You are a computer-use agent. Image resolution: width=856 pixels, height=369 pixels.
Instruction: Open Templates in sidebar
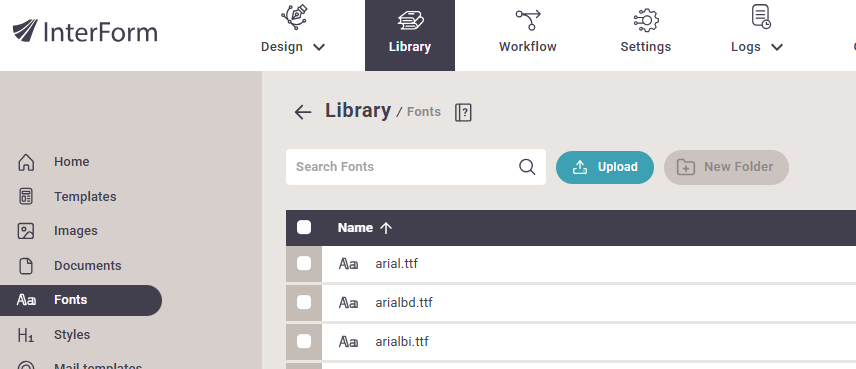point(85,197)
